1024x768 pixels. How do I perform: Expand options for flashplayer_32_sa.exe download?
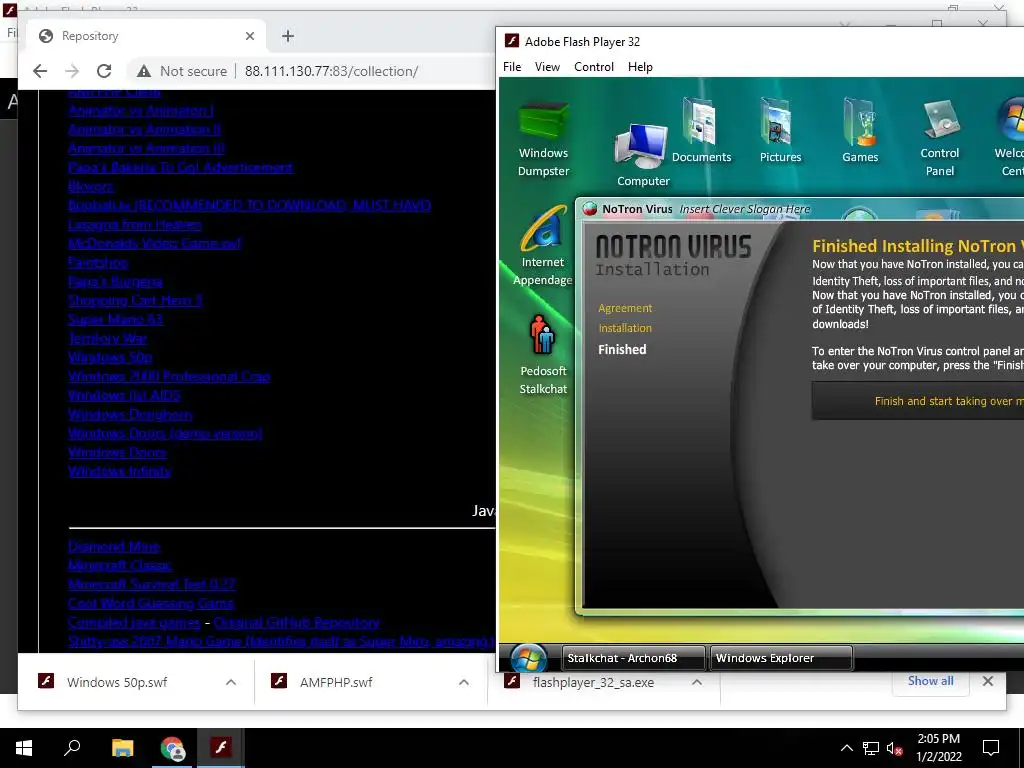(x=697, y=682)
